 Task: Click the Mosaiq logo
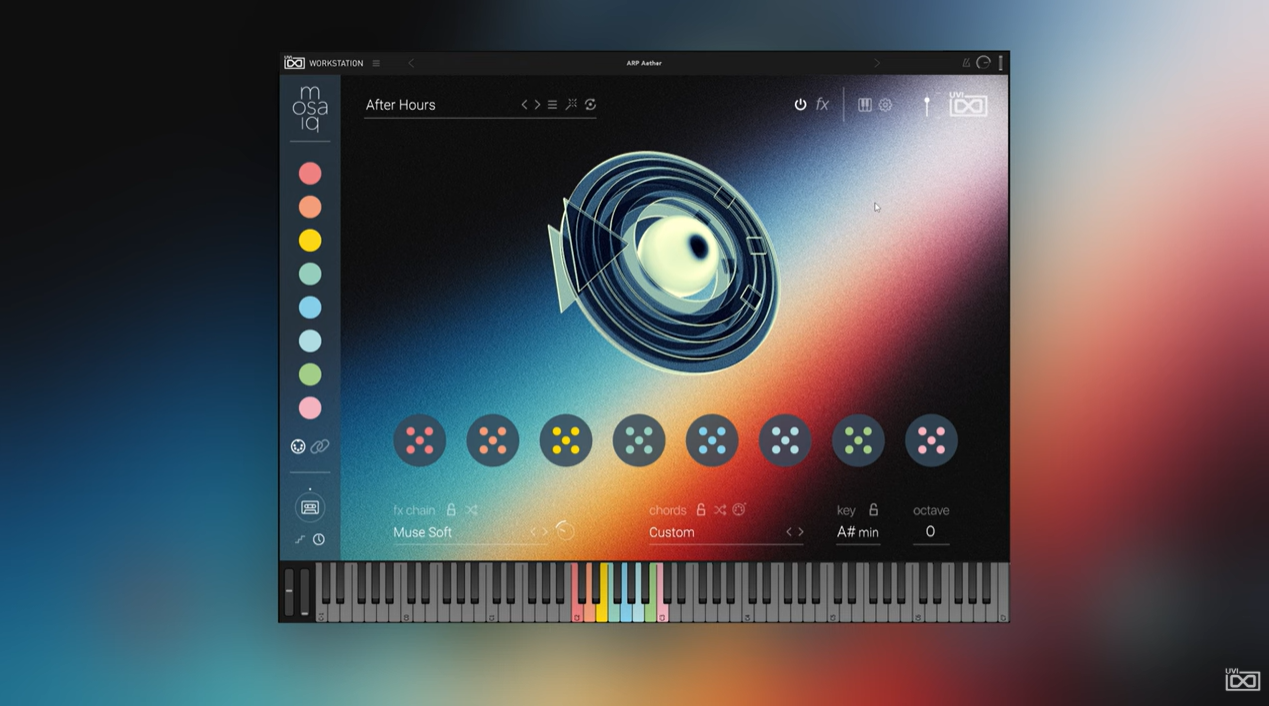(310, 109)
